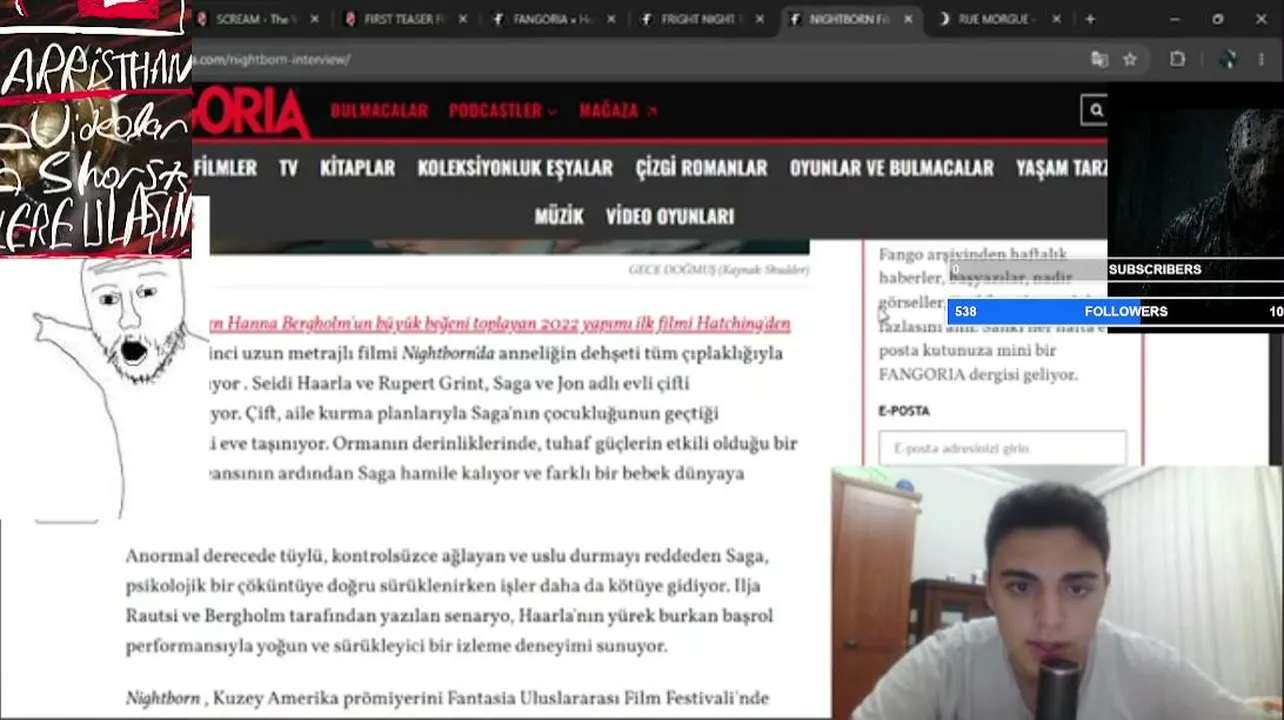Image resolution: width=1284 pixels, height=720 pixels.
Task: Open the MÜZİK category
Action: pyautogui.click(x=559, y=216)
